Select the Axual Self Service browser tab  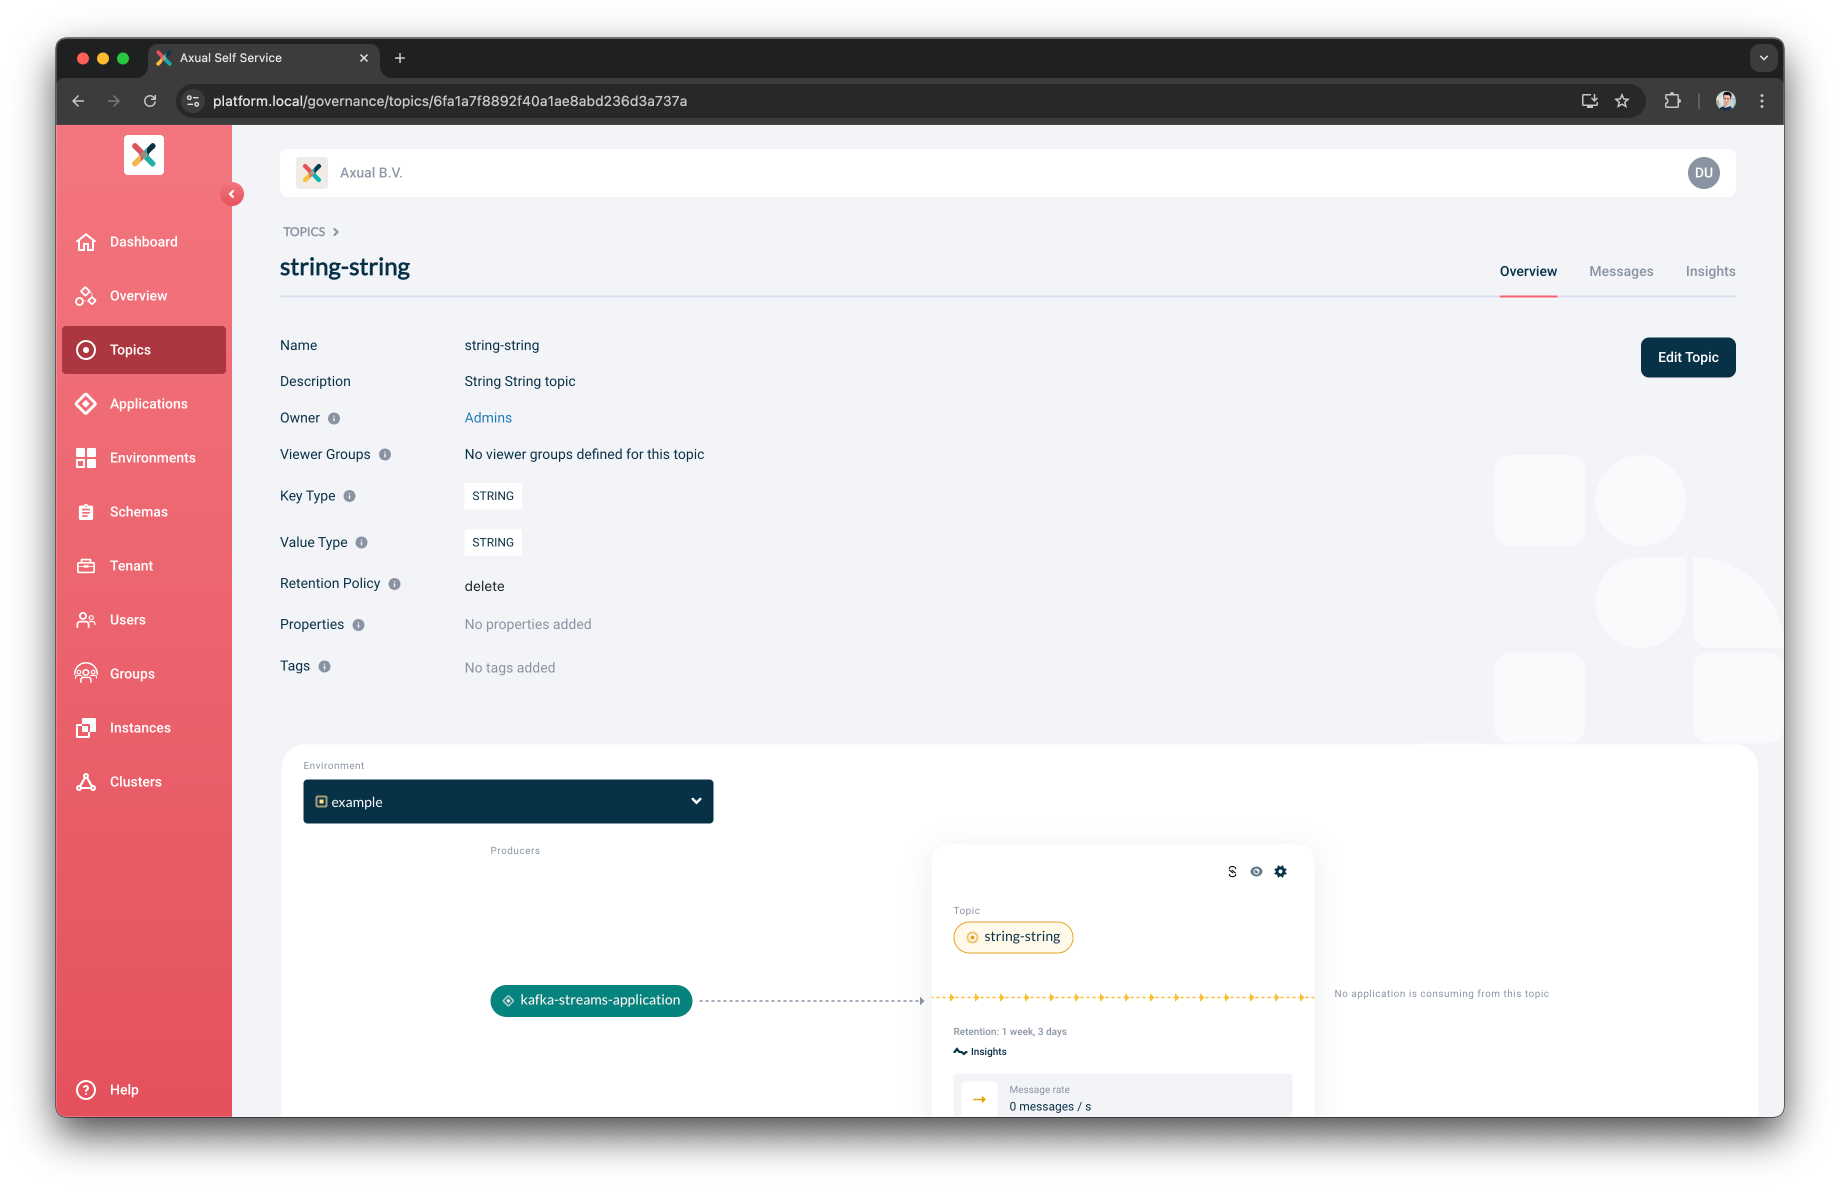[x=264, y=58]
